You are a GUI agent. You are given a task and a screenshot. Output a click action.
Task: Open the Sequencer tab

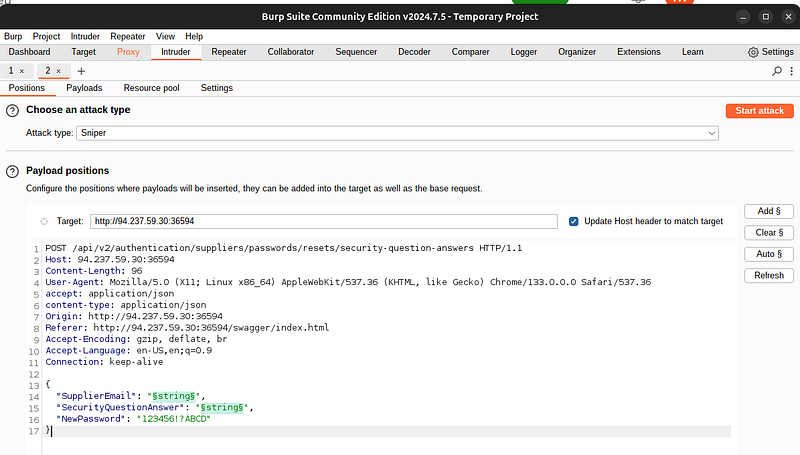coord(356,52)
